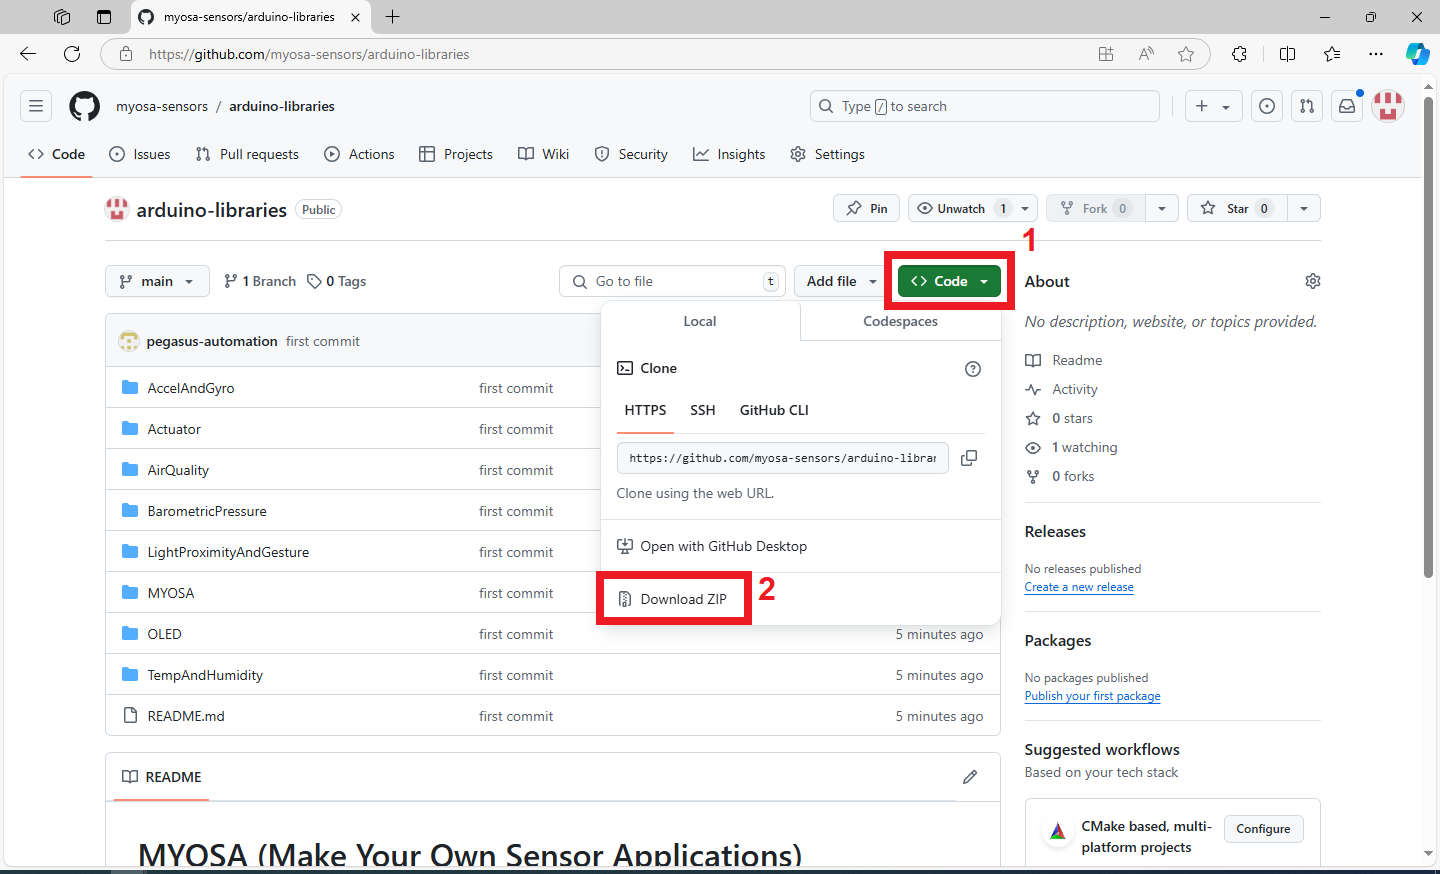Click Download ZIP
The height and width of the screenshot is (874, 1440).
673,599
